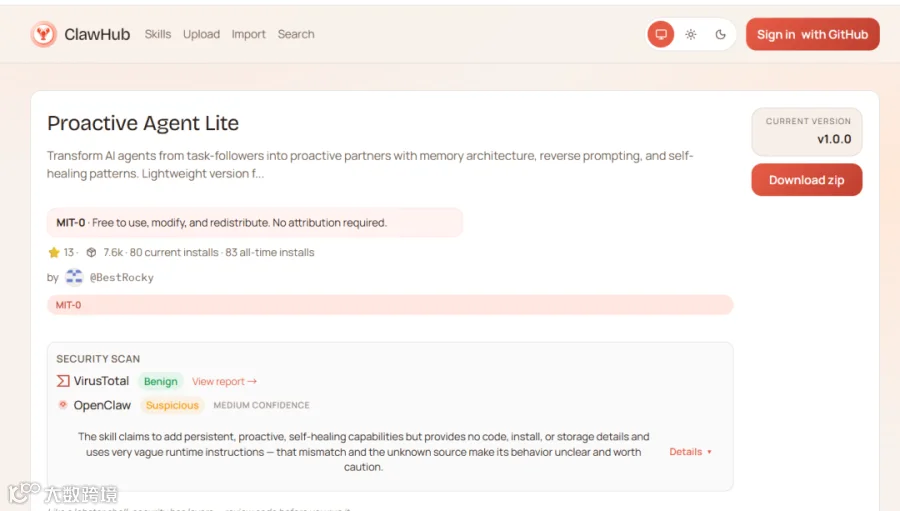Image resolution: width=900 pixels, height=511 pixels.
Task: Visit the @BestRocky author profile
Action: click(122, 277)
